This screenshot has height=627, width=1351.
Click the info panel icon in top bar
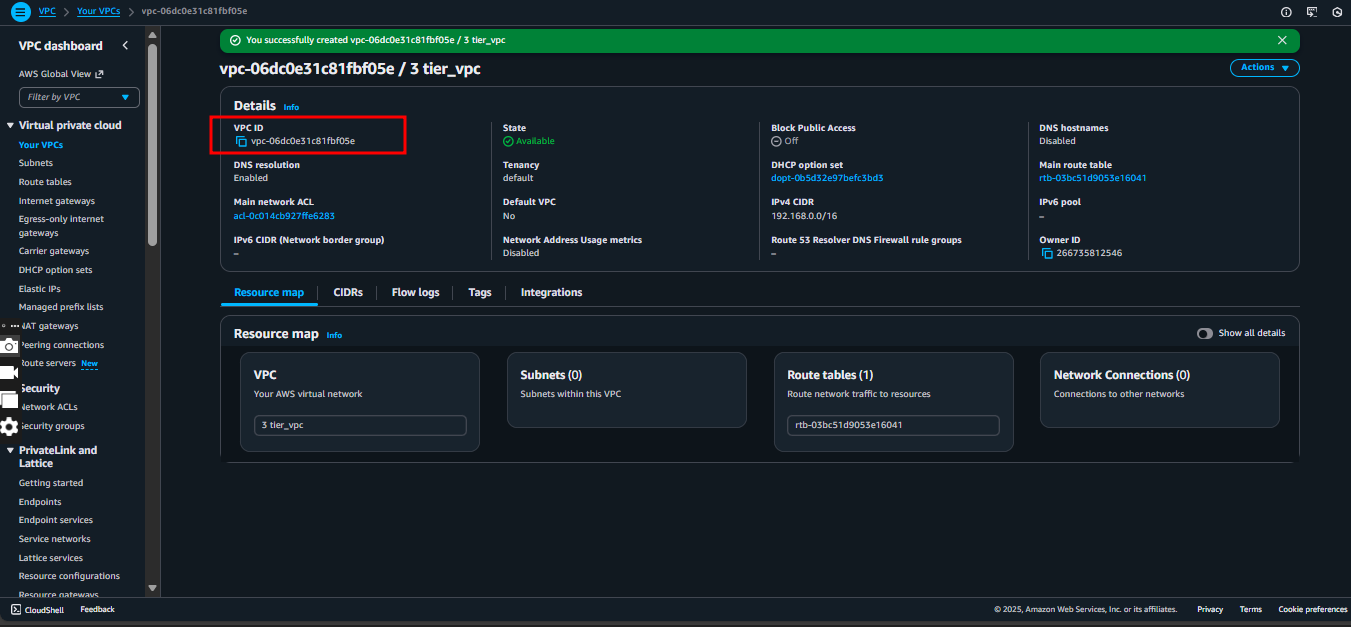[x=1286, y=12]
